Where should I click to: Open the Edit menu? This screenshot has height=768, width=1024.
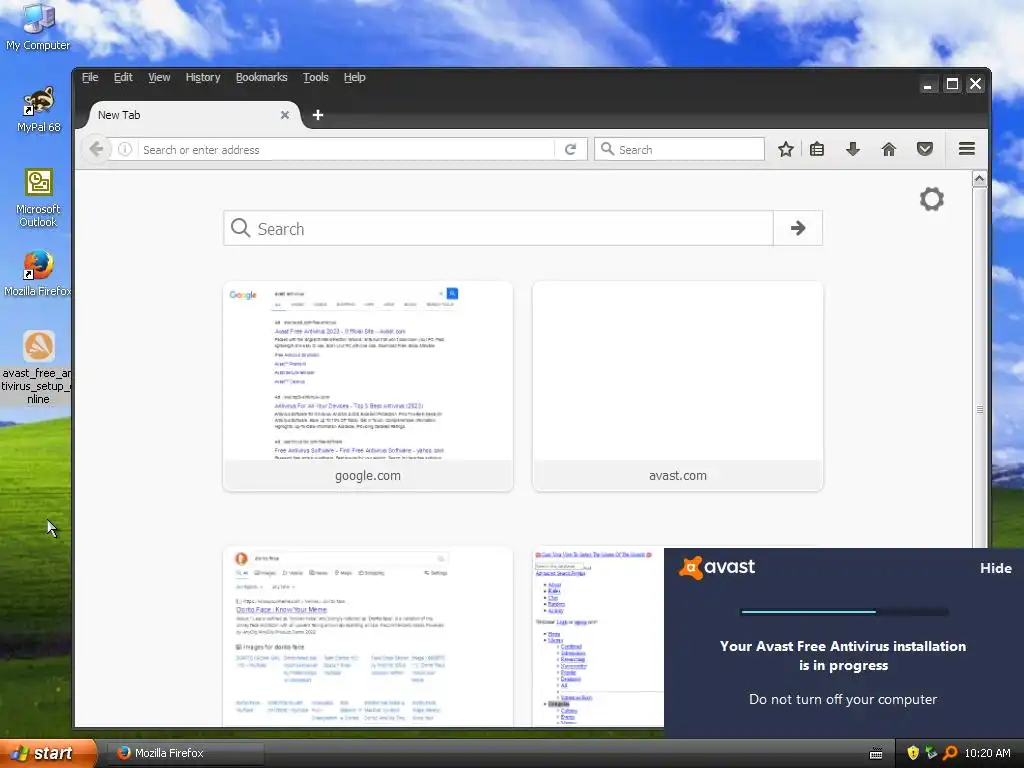pos(123,77)
